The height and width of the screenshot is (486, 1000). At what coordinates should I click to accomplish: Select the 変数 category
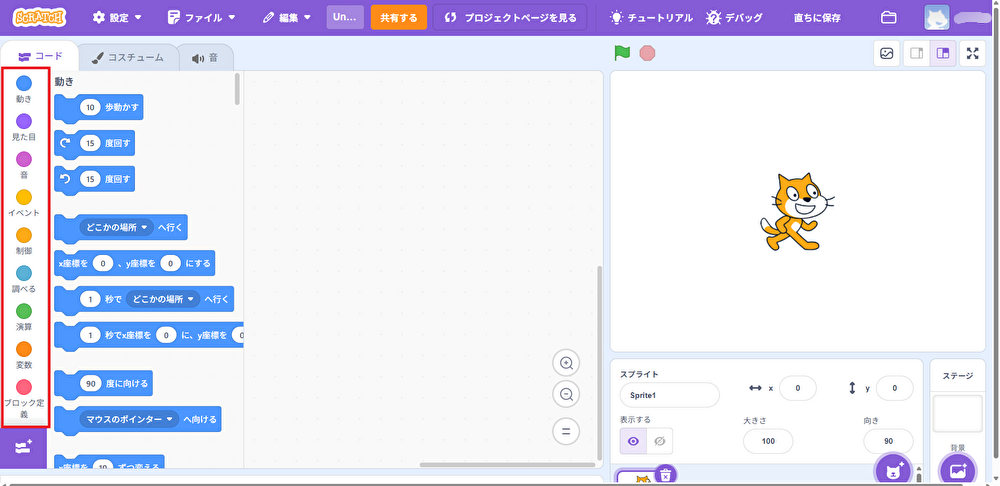[x=24, y=355]
